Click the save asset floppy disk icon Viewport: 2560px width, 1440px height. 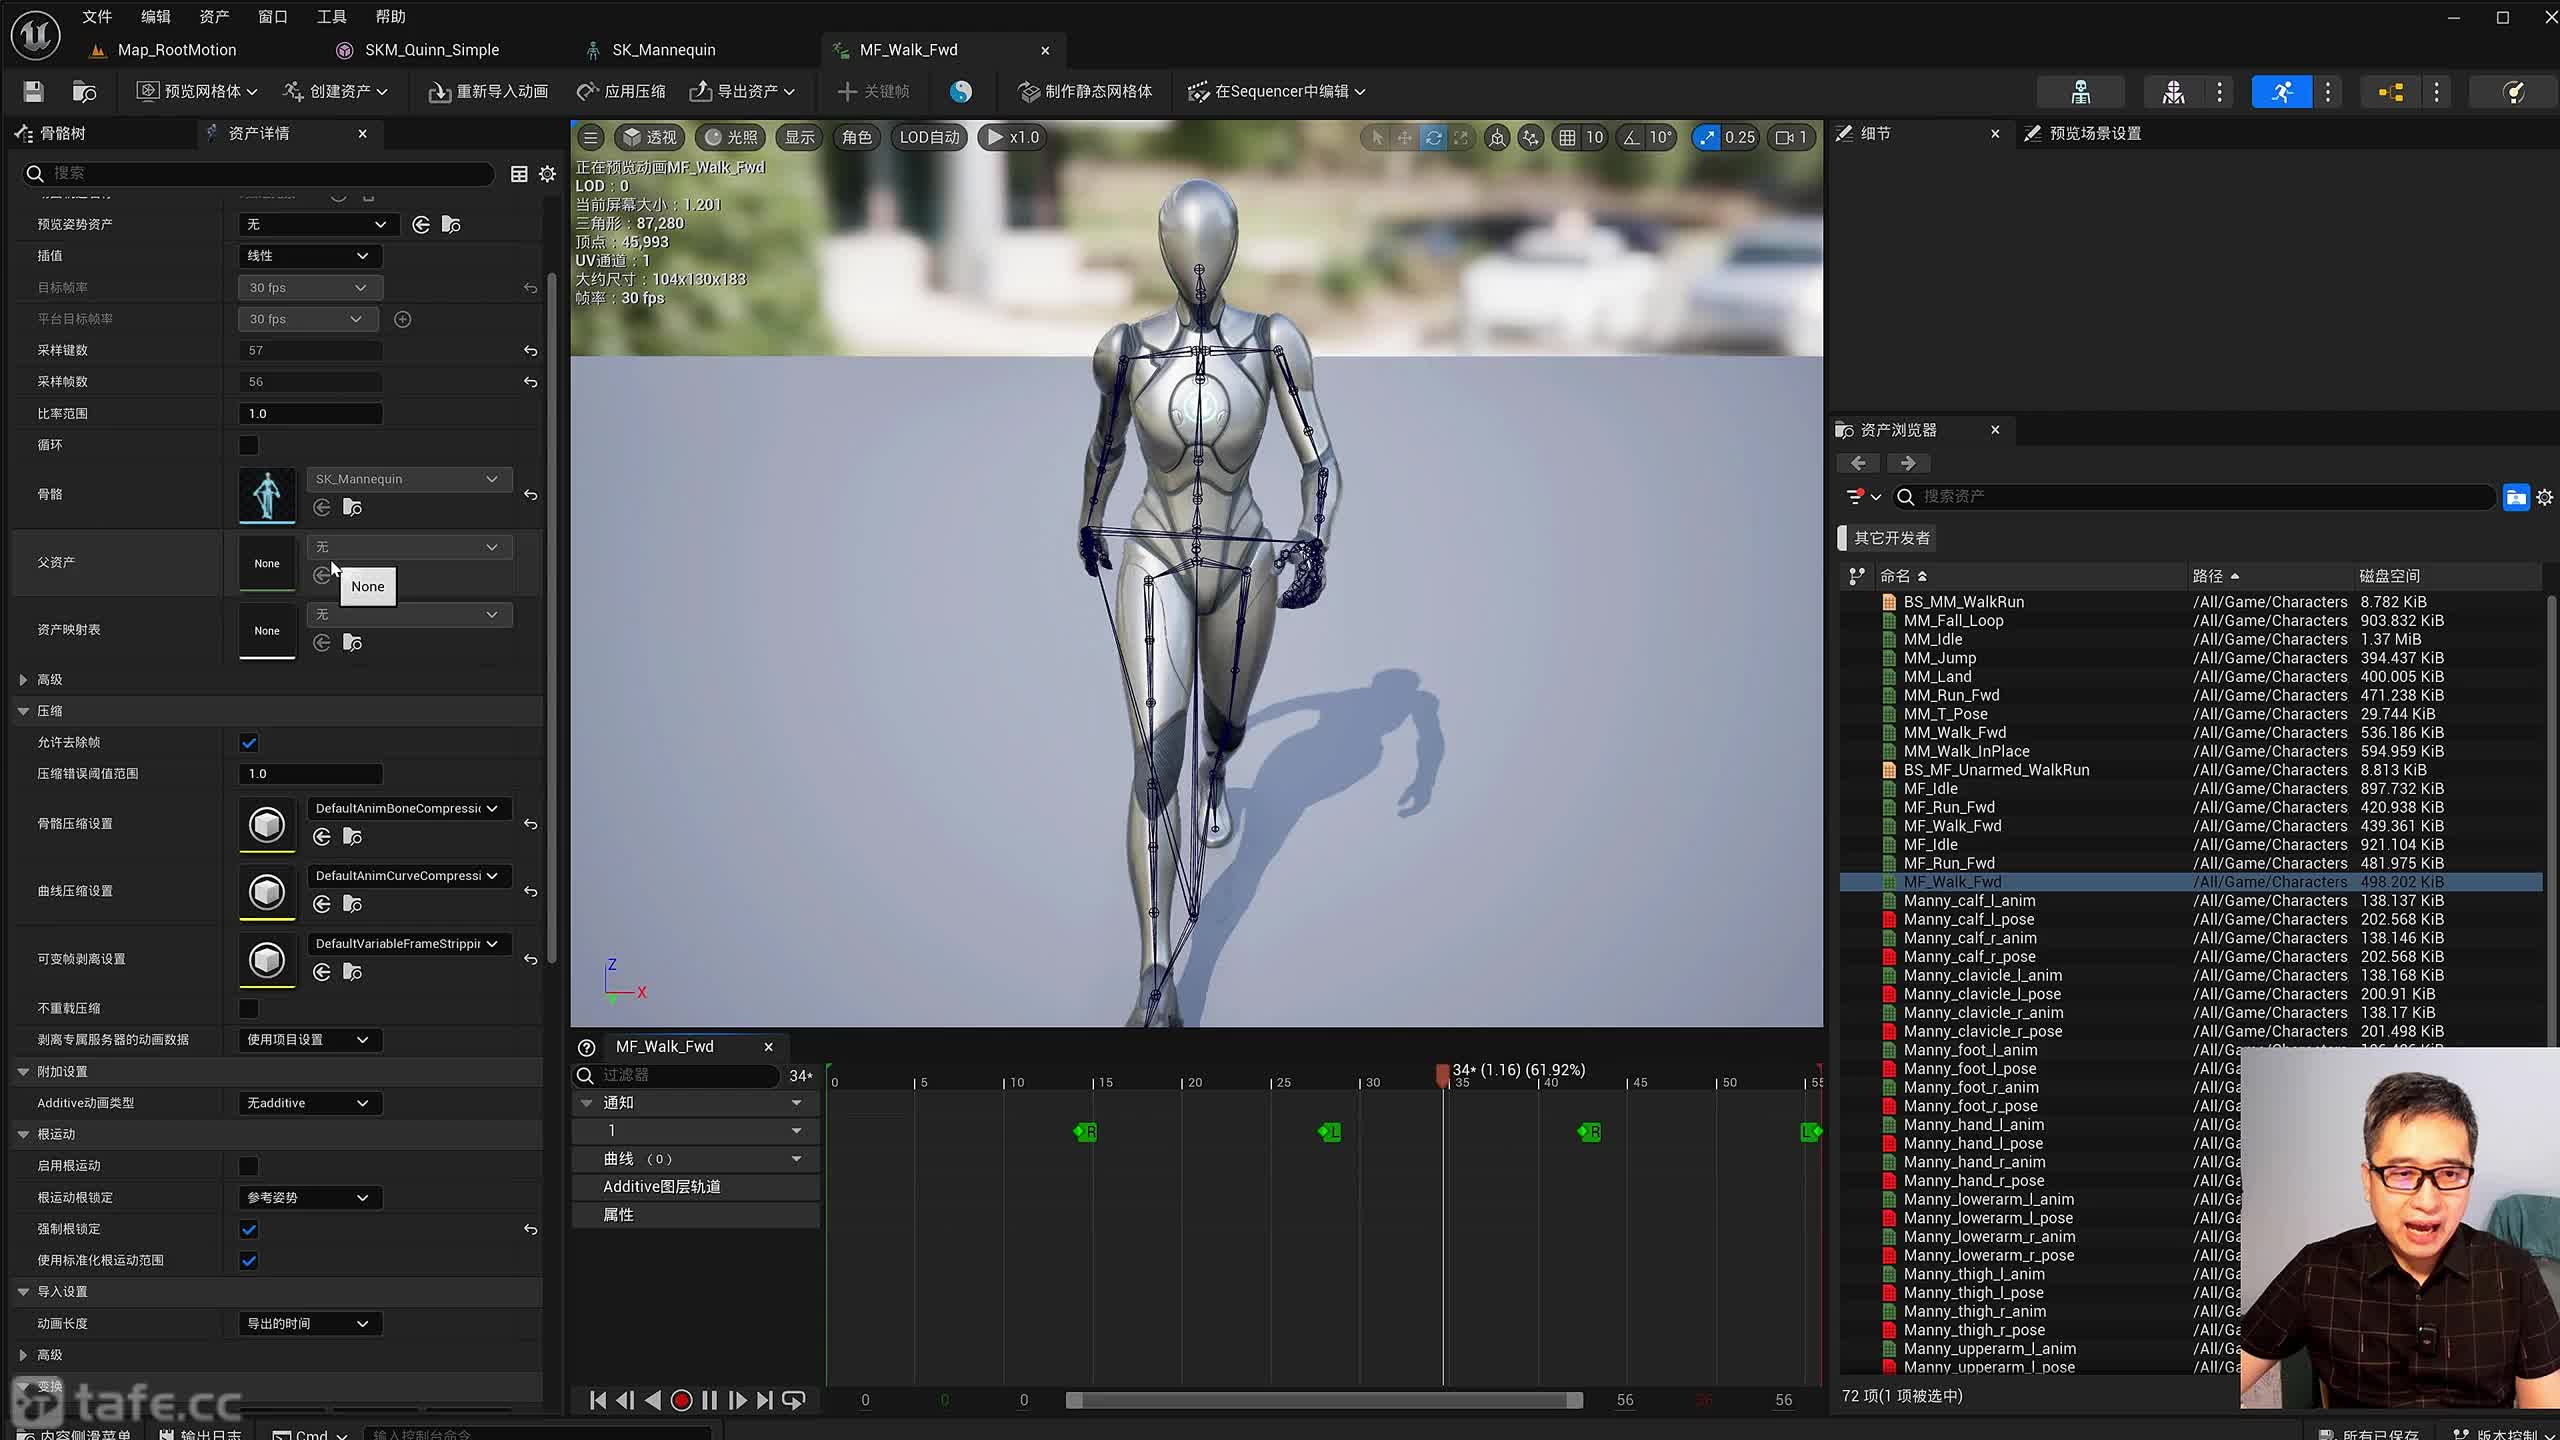tap(33, 91)
